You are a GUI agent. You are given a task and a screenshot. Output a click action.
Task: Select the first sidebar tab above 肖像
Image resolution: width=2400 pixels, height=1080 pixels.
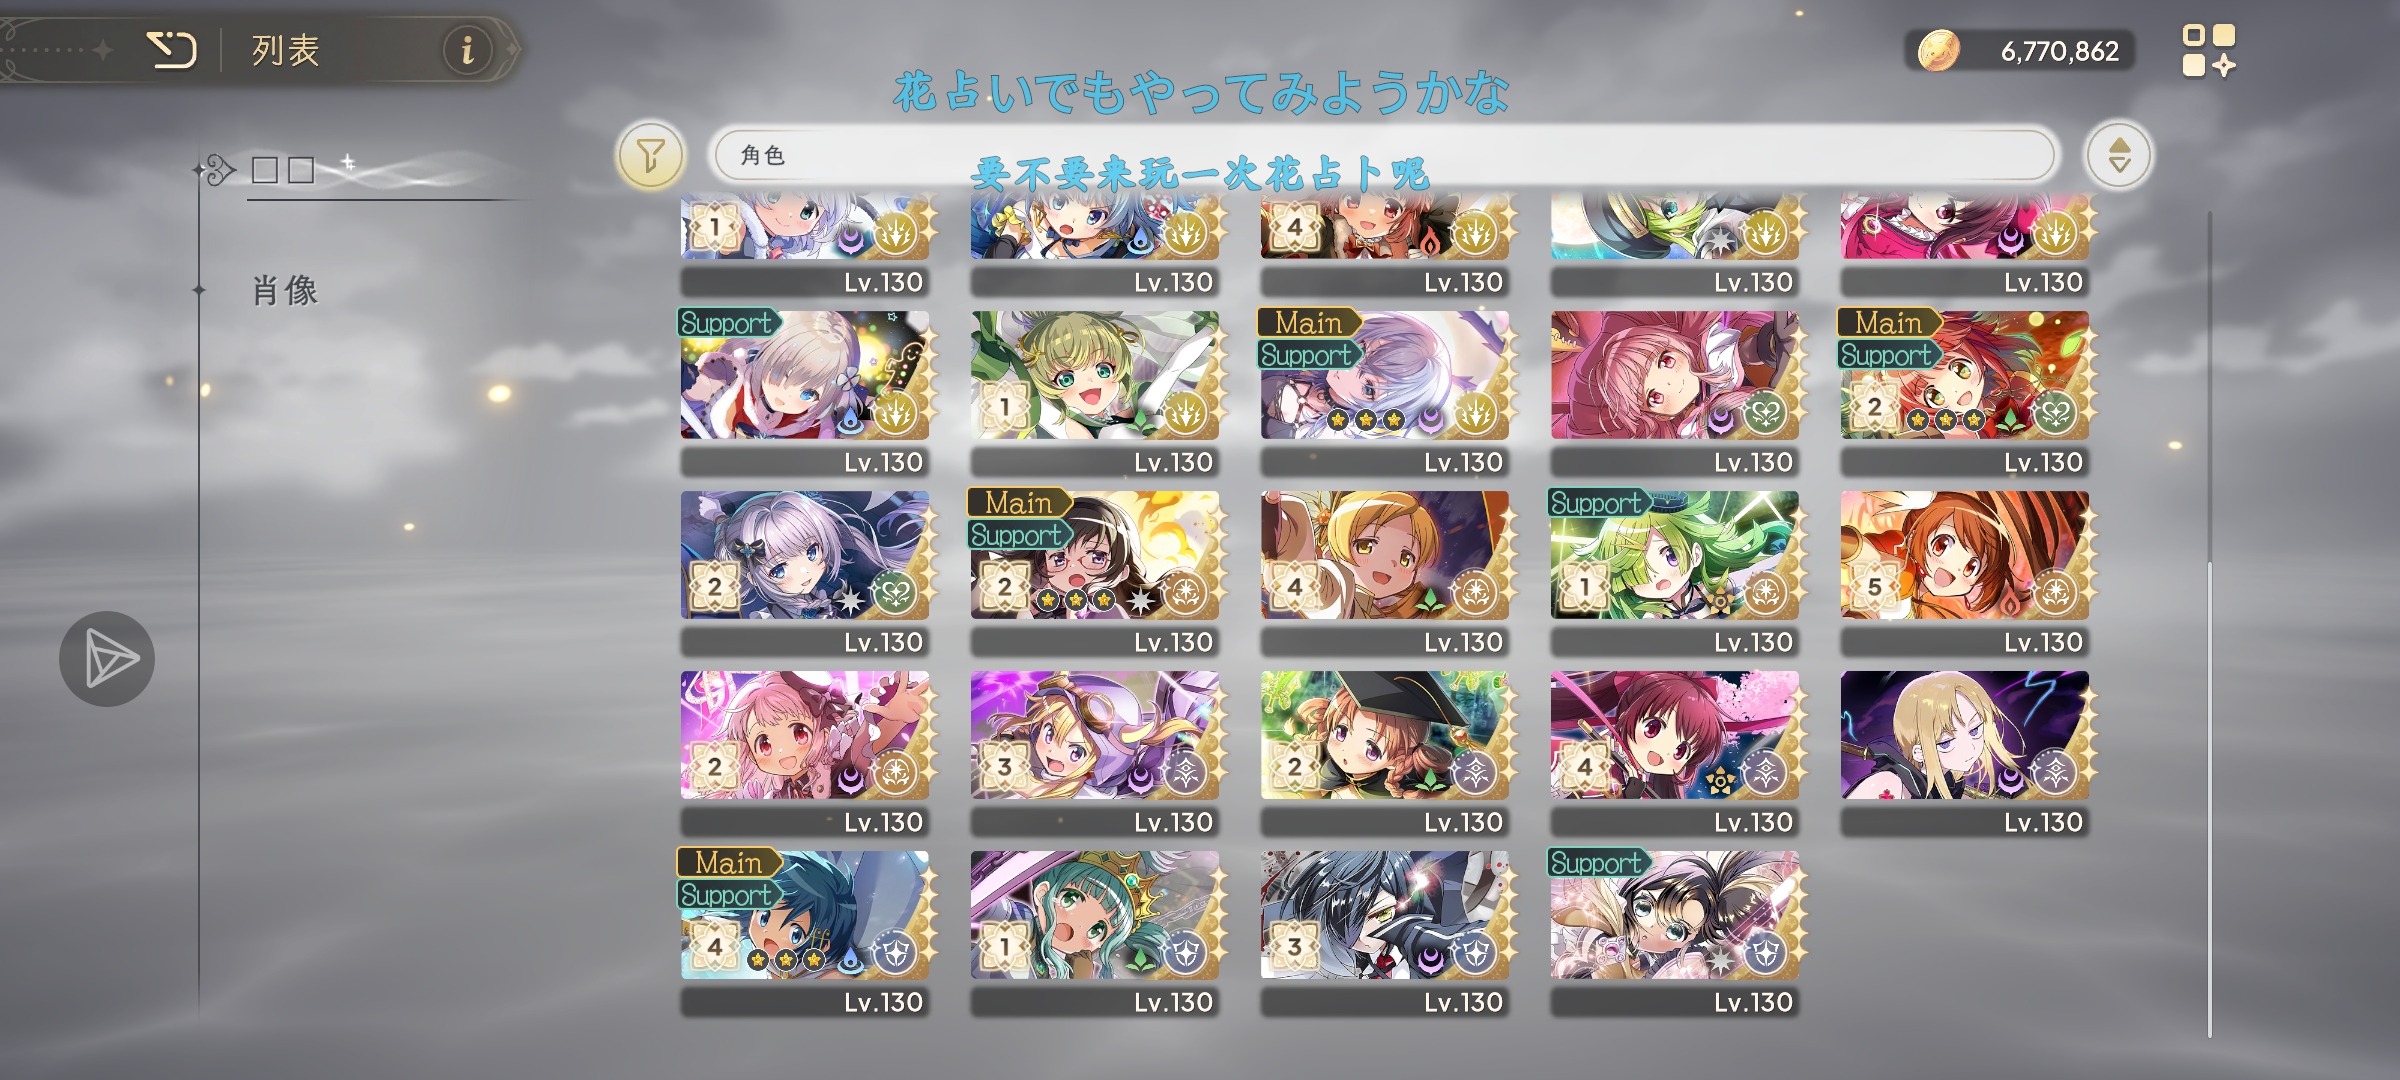(x=284, y=170)
